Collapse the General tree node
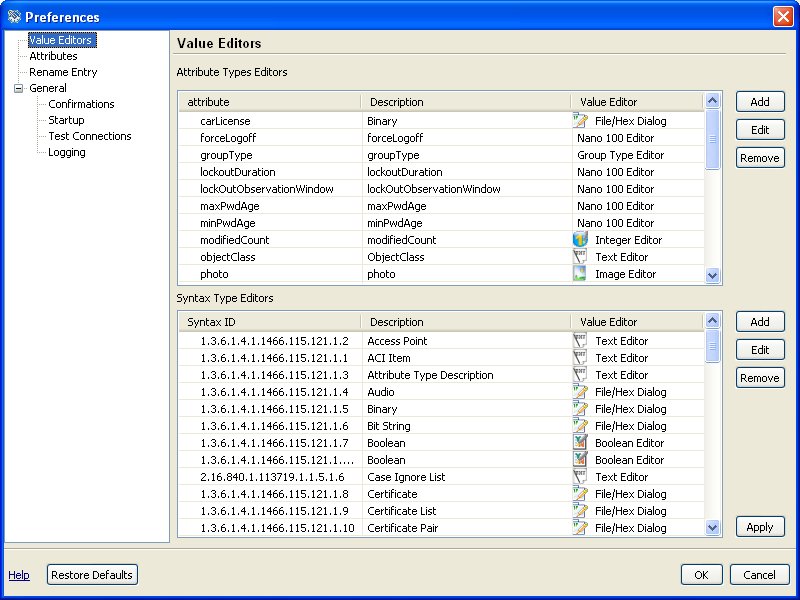800x600 pixels. [18, 88]
